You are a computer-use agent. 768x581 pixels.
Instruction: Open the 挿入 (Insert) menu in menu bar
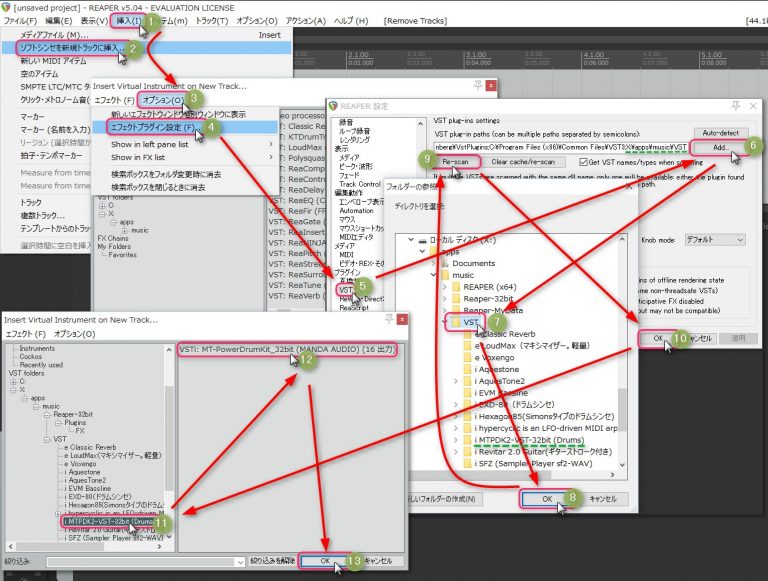129,20
